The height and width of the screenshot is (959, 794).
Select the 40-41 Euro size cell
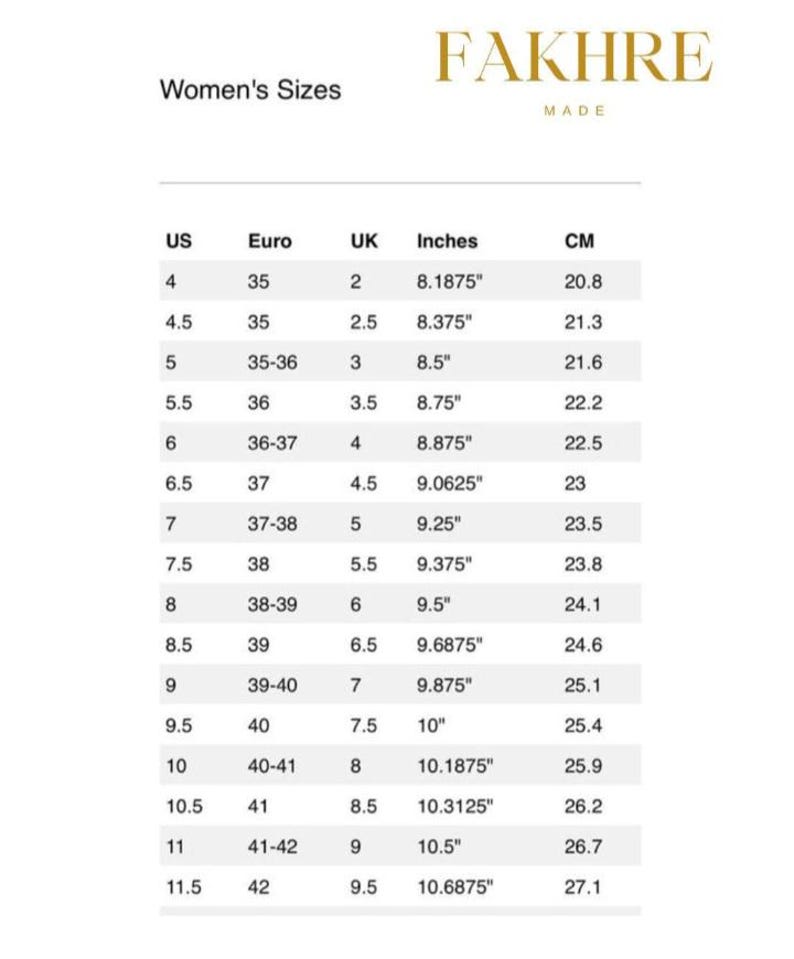(x=272, y=766)
